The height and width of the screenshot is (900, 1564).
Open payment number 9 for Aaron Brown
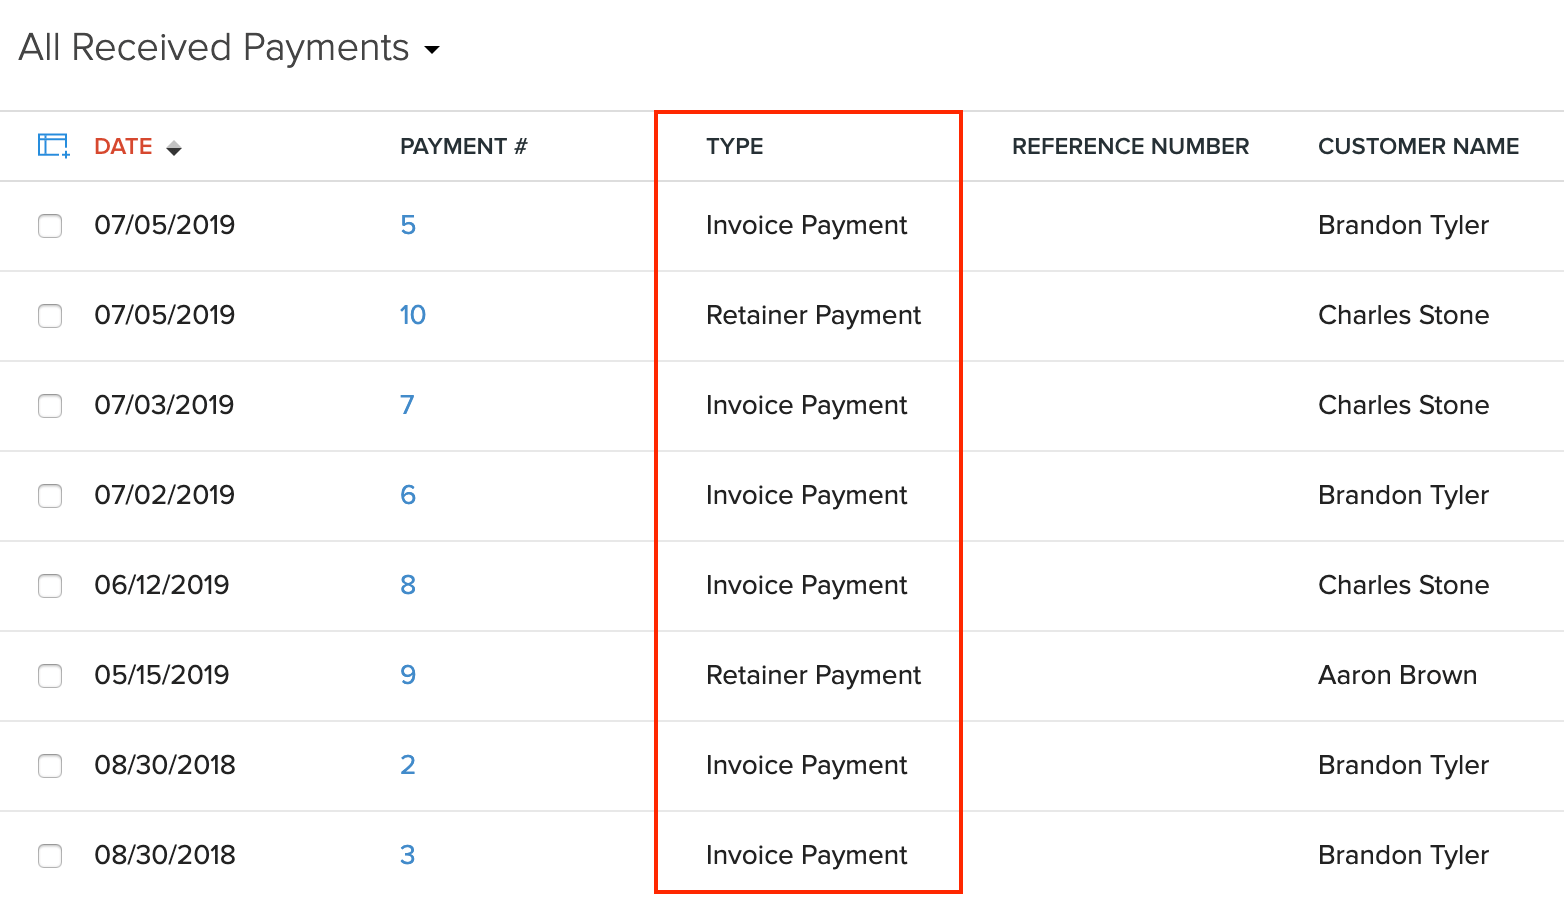coord(408,675)
